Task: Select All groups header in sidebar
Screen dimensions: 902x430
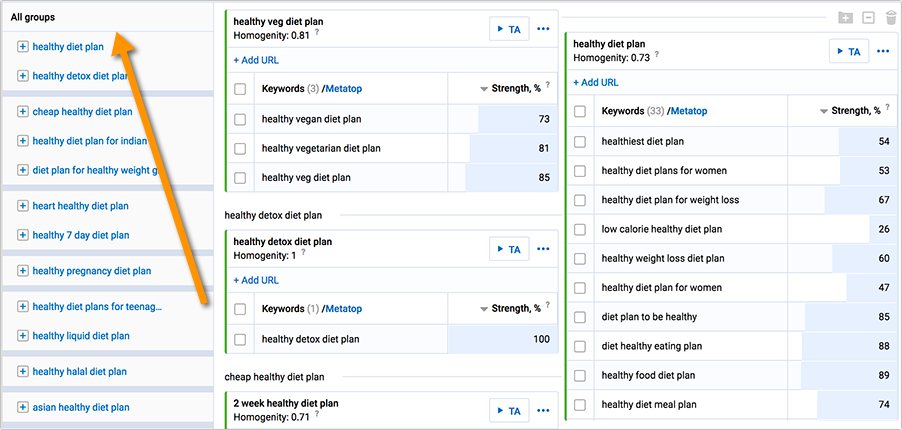Action: pyautogui.click(x=33, y=17)
